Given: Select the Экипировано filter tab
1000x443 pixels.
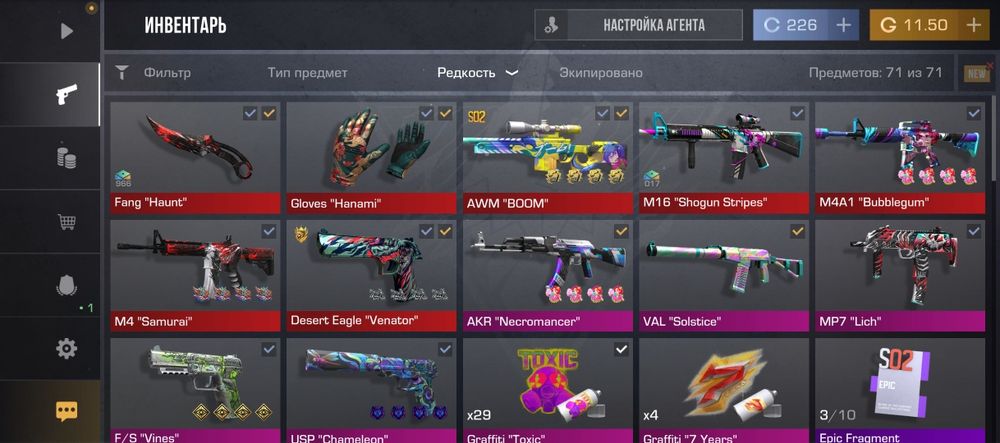Looking at the screenshot, I should point(601,73).
